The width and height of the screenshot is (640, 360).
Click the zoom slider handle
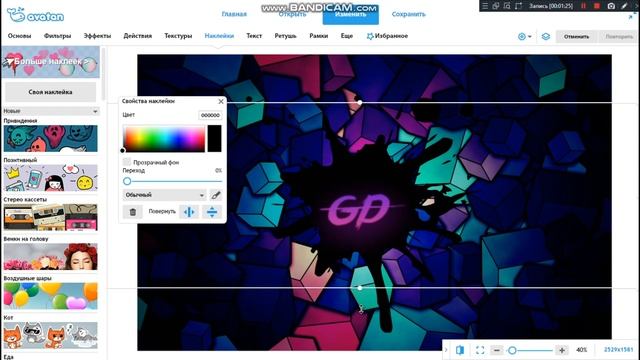(512, 350)
